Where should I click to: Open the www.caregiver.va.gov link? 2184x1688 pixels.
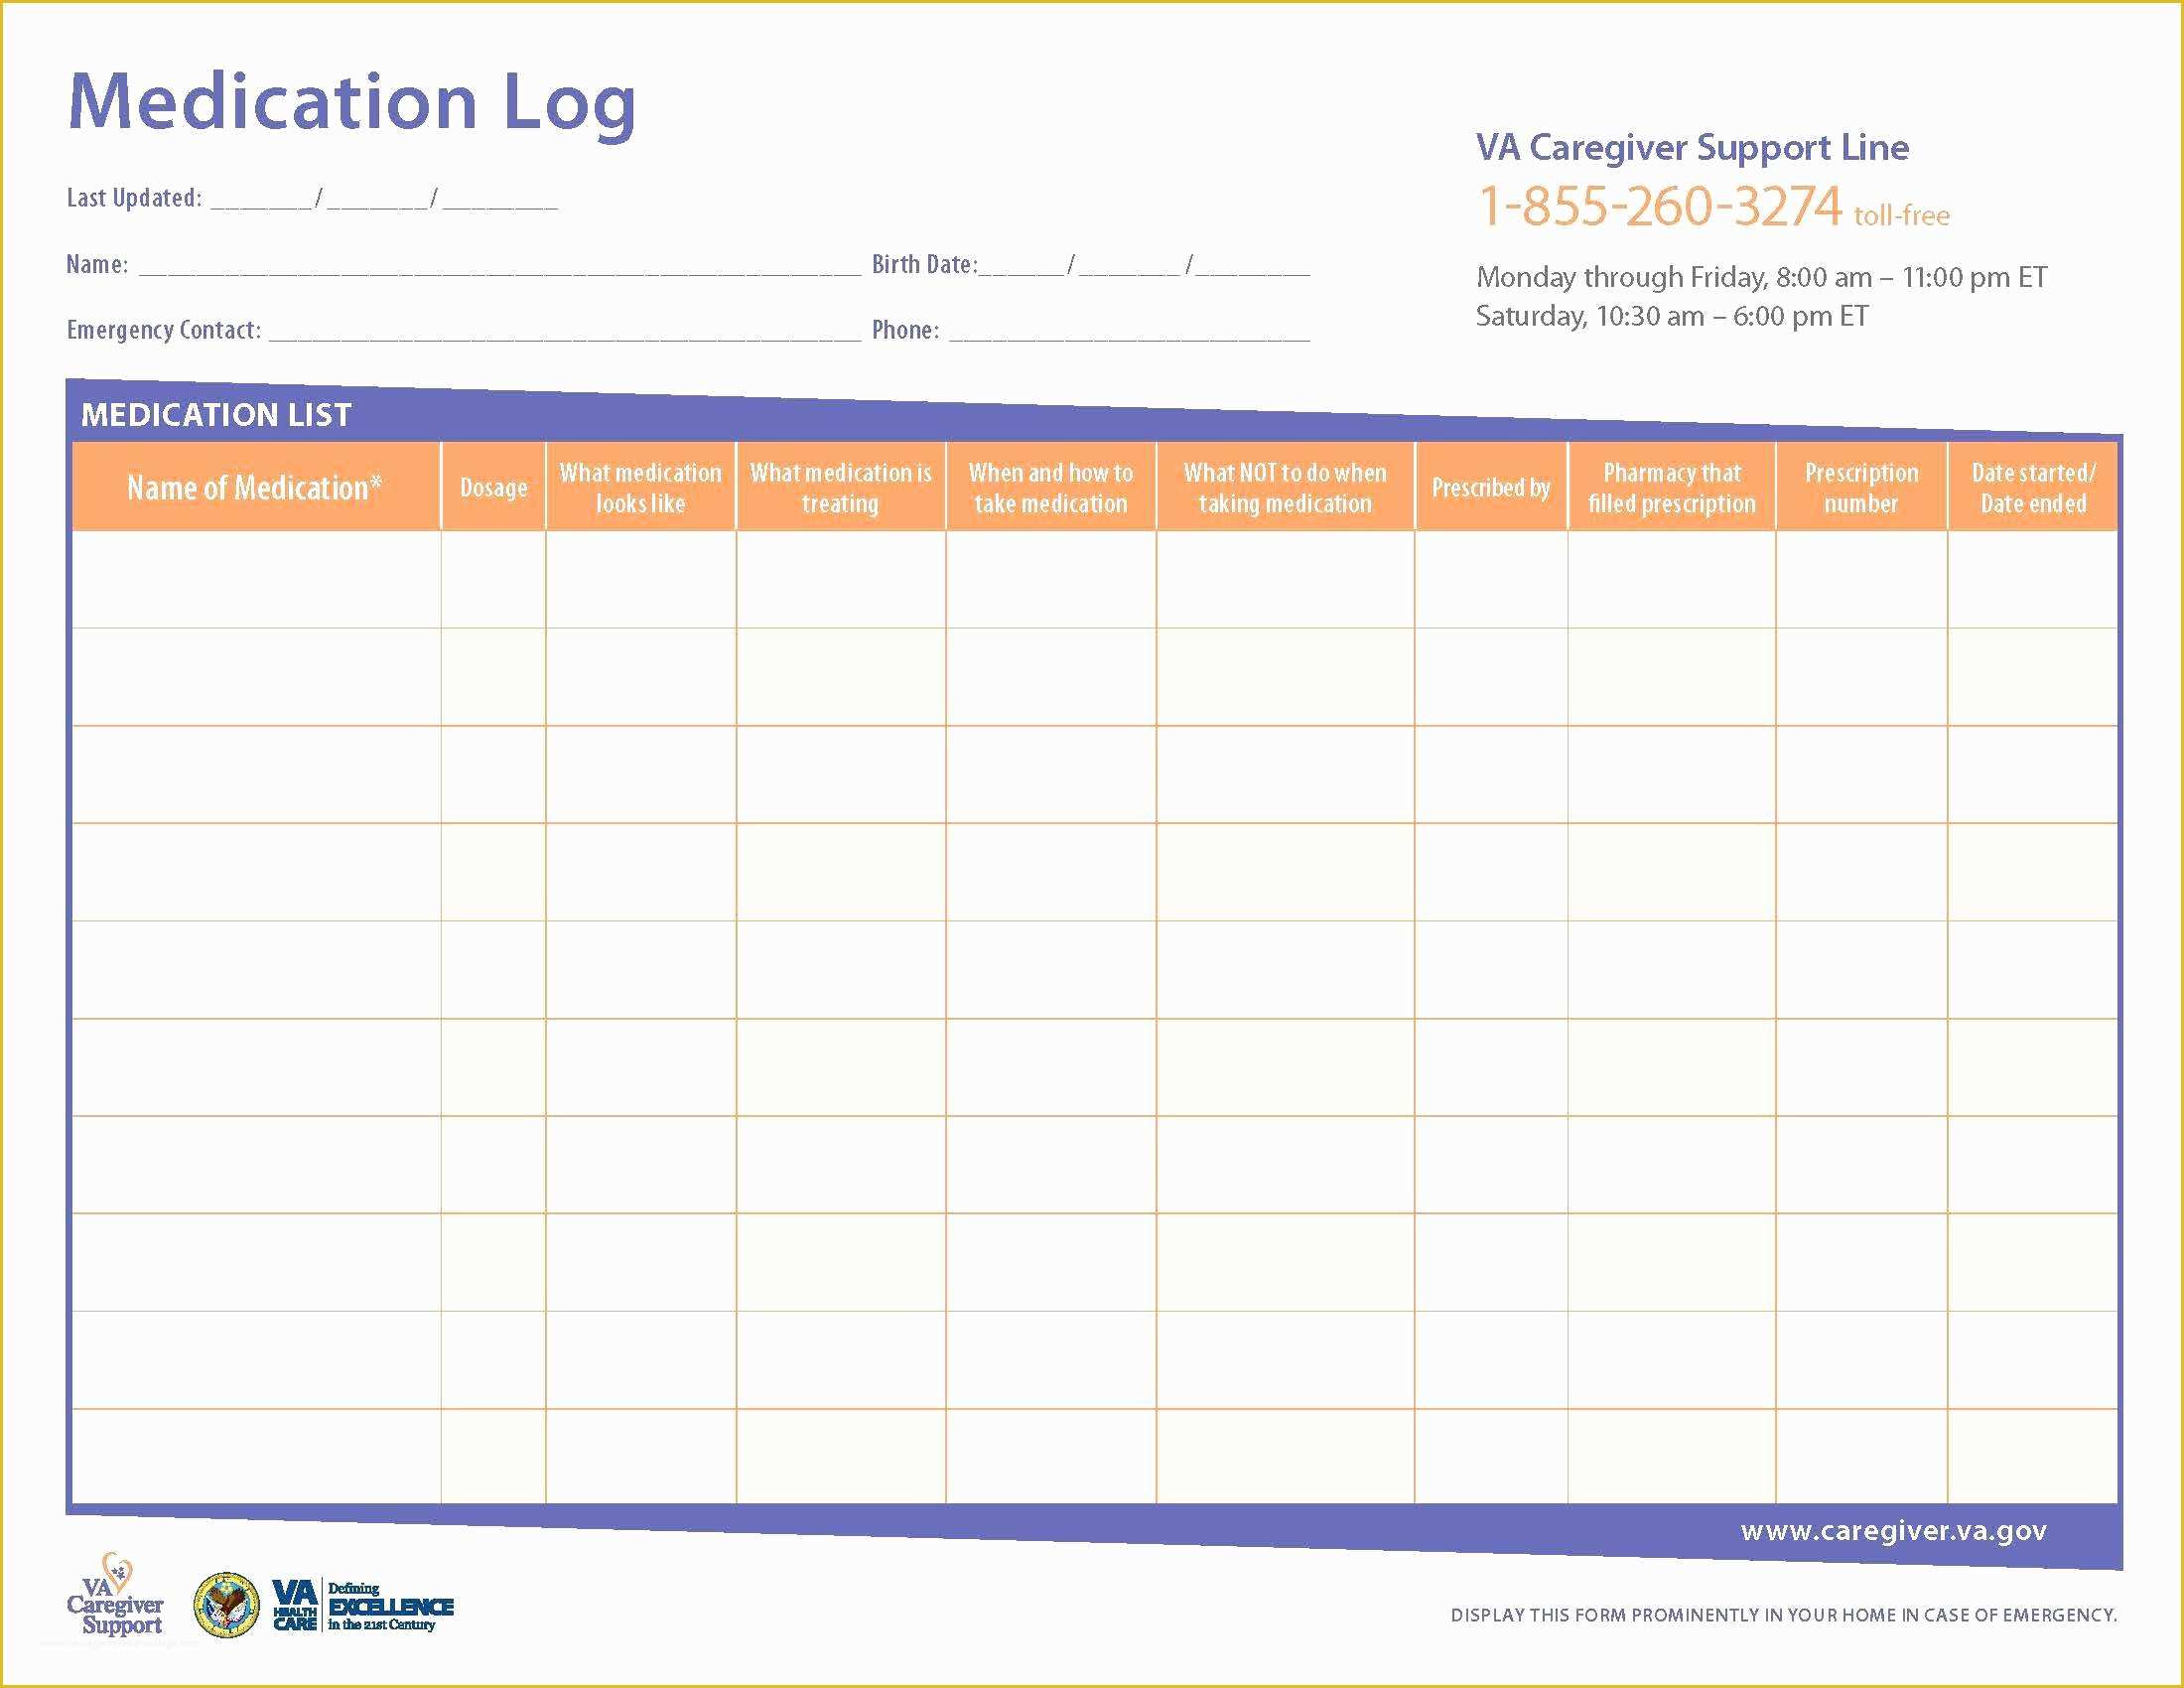pyautogui.click(x=1893, y=1530)
